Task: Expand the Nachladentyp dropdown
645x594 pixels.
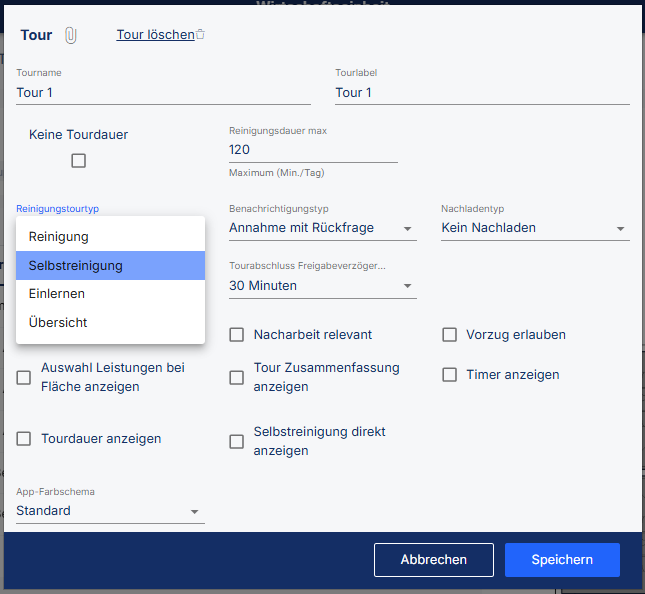Action: tap(535, 228)
